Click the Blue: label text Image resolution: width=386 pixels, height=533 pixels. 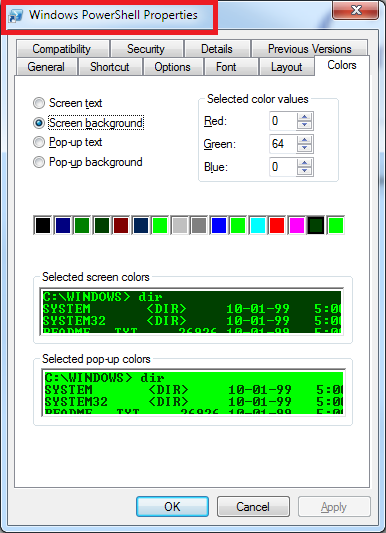pyautogui.click(x=216, y=167)
